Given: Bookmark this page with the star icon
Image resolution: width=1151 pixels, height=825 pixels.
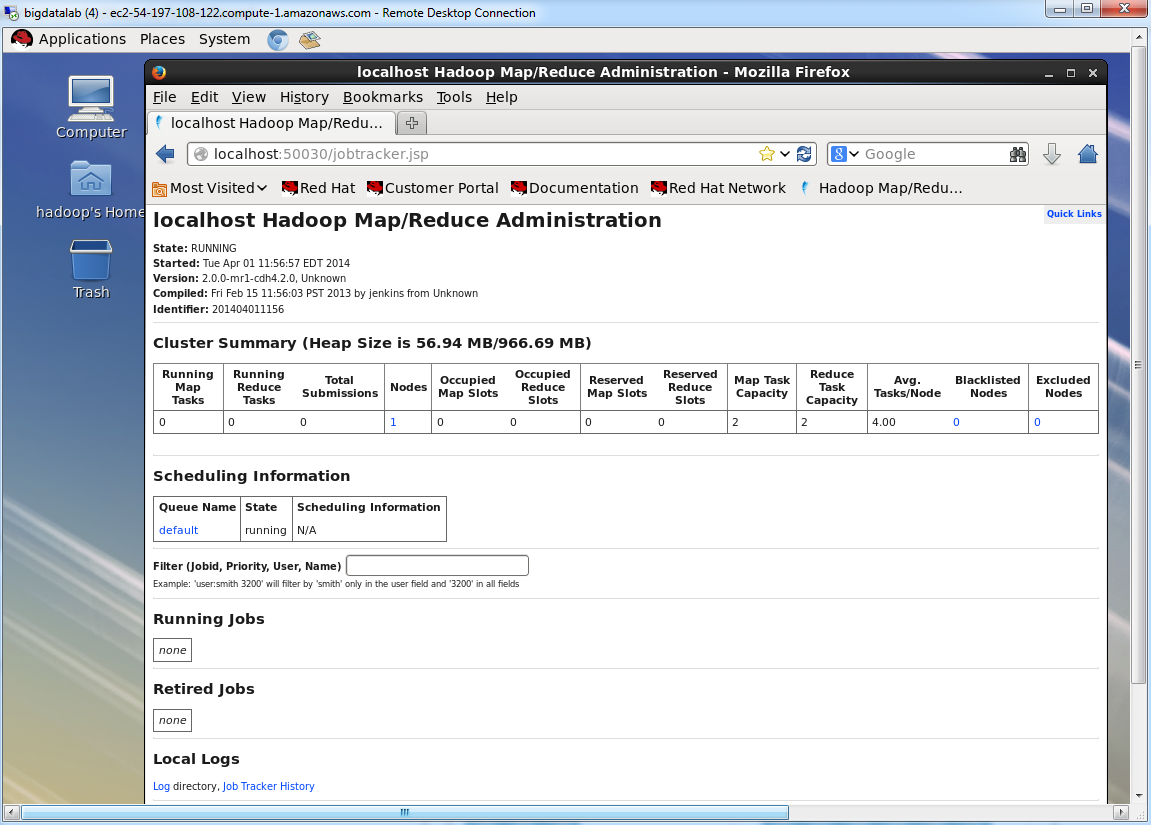Looking at the screenshot, I should 767,154.
